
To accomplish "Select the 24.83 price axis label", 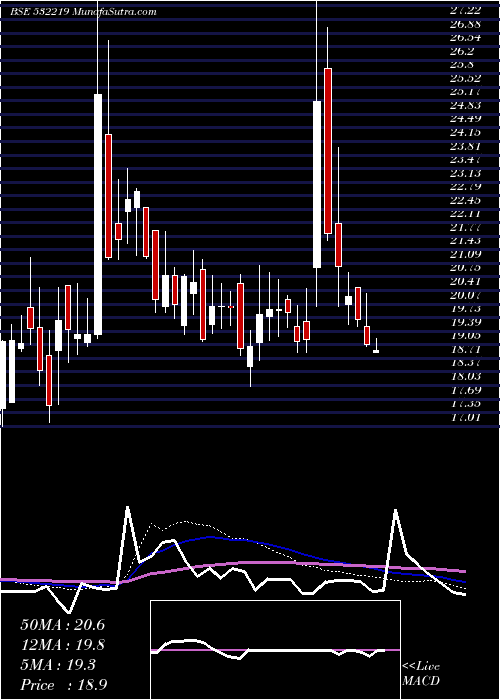I will pyautogui.click(x=465, y=105).
